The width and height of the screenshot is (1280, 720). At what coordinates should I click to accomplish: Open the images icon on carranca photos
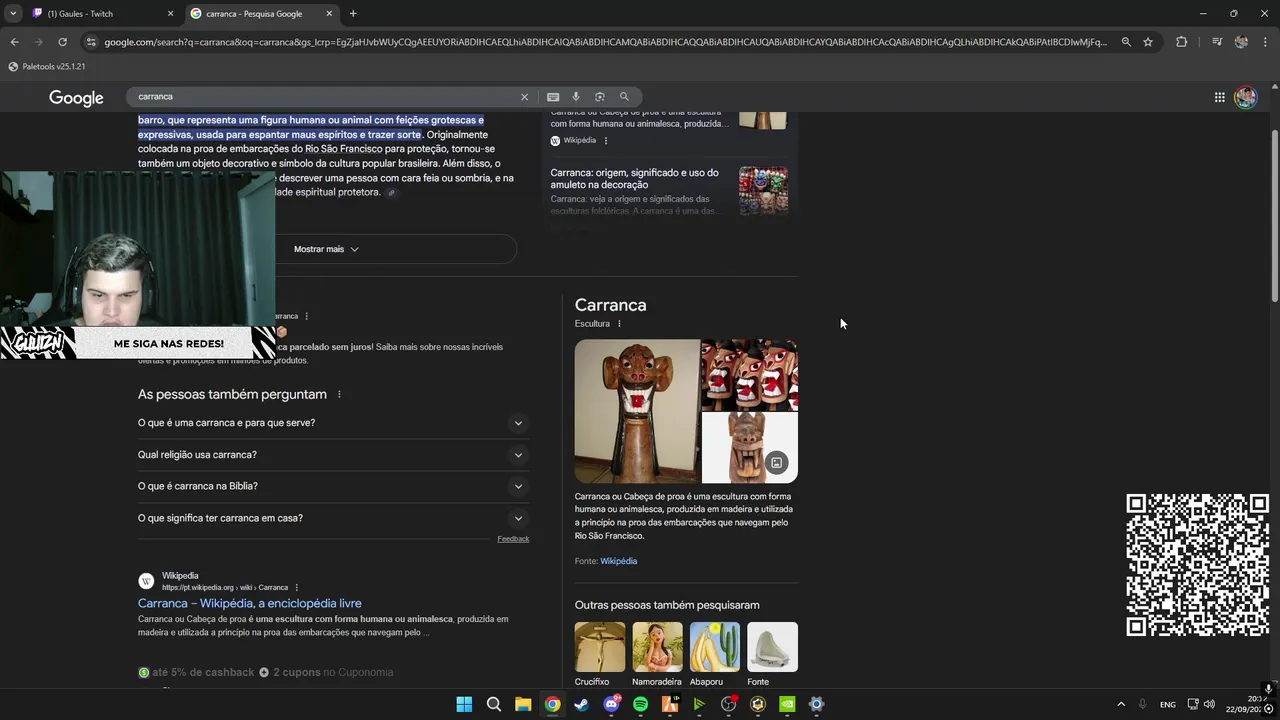pos(776,463)
